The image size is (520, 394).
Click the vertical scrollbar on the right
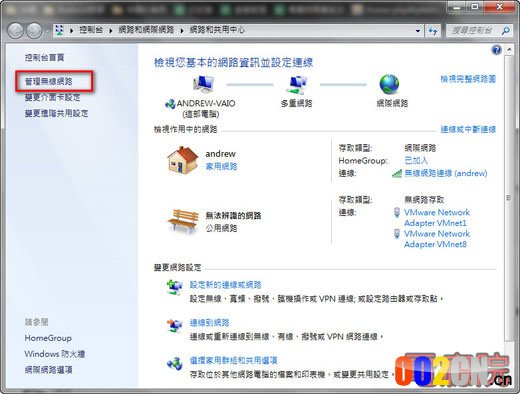tap(509, 197)
